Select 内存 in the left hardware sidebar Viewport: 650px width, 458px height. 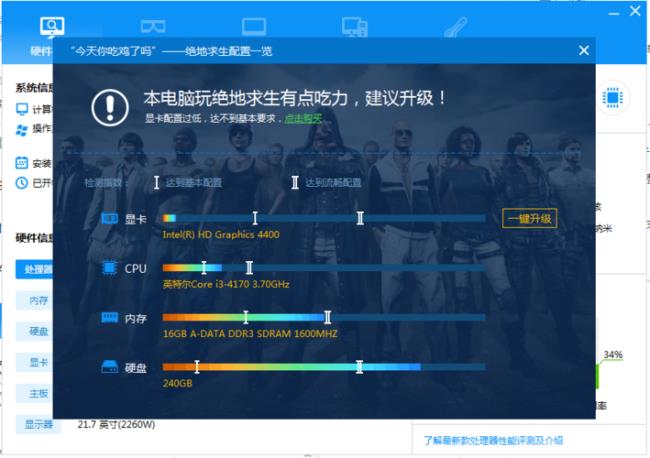coord(35,300)
